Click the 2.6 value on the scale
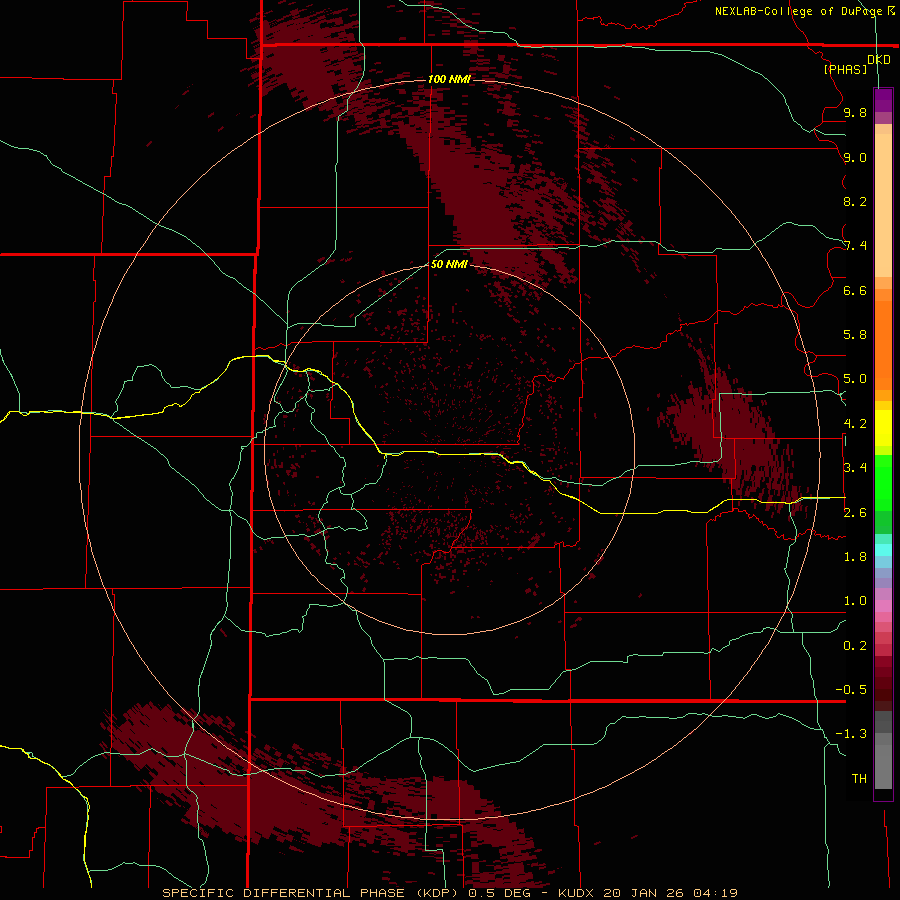This screenshot has width=900, height=900. click(855, 513)
